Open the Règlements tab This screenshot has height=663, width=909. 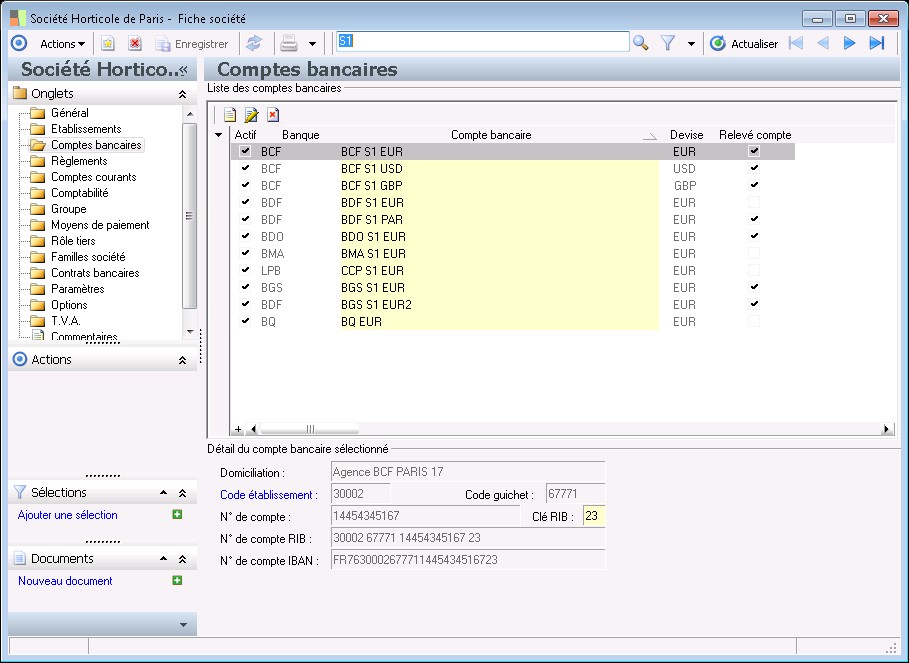pos(79,161)
